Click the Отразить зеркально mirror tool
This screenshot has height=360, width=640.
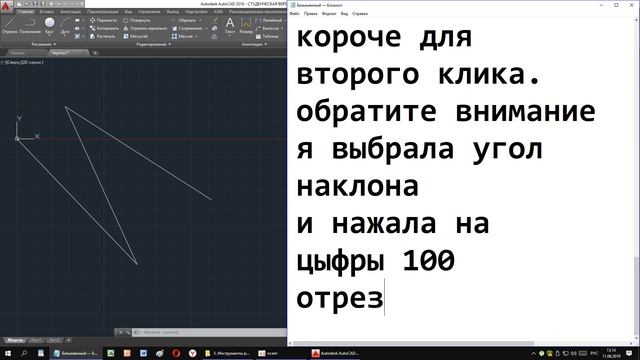(145, 28)
